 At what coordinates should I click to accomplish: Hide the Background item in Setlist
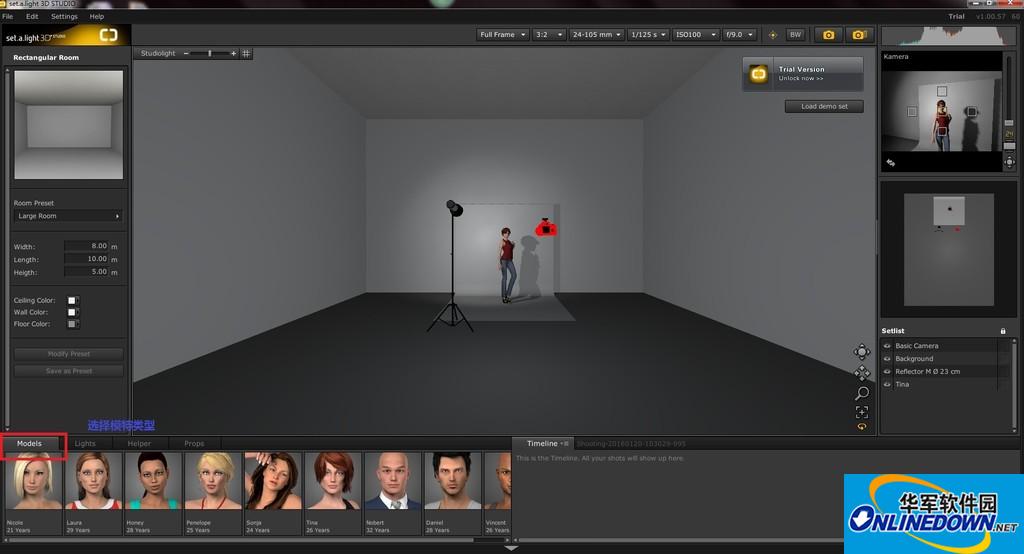pyautogui.click(x=887, y=359)
